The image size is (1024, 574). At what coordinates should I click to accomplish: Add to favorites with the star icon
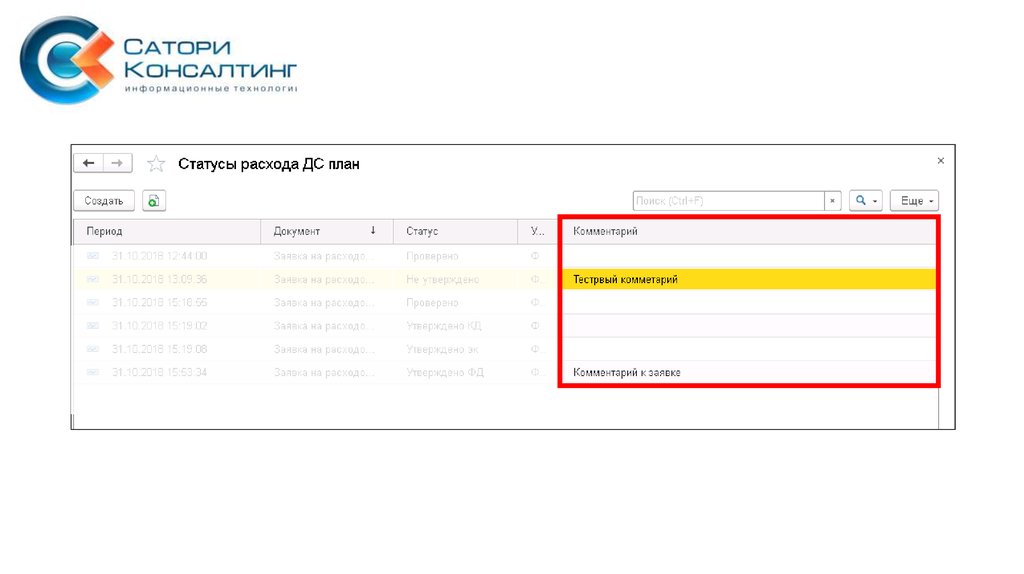coord(156,164)
